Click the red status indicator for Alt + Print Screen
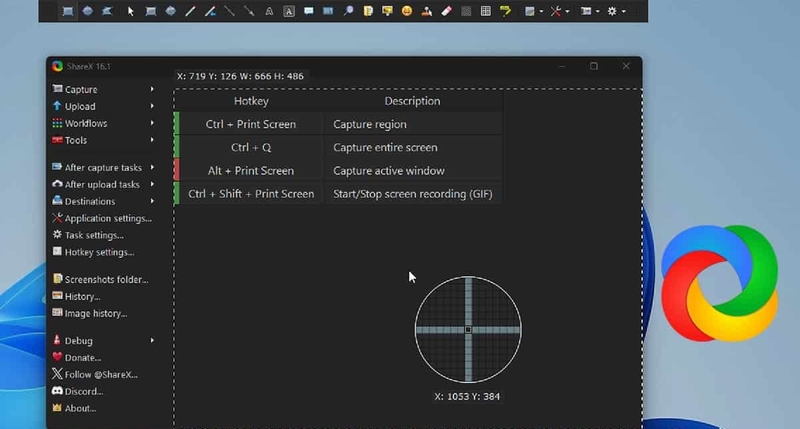Image resolution: width=800 pixels, height=429 pixels. 177,170
